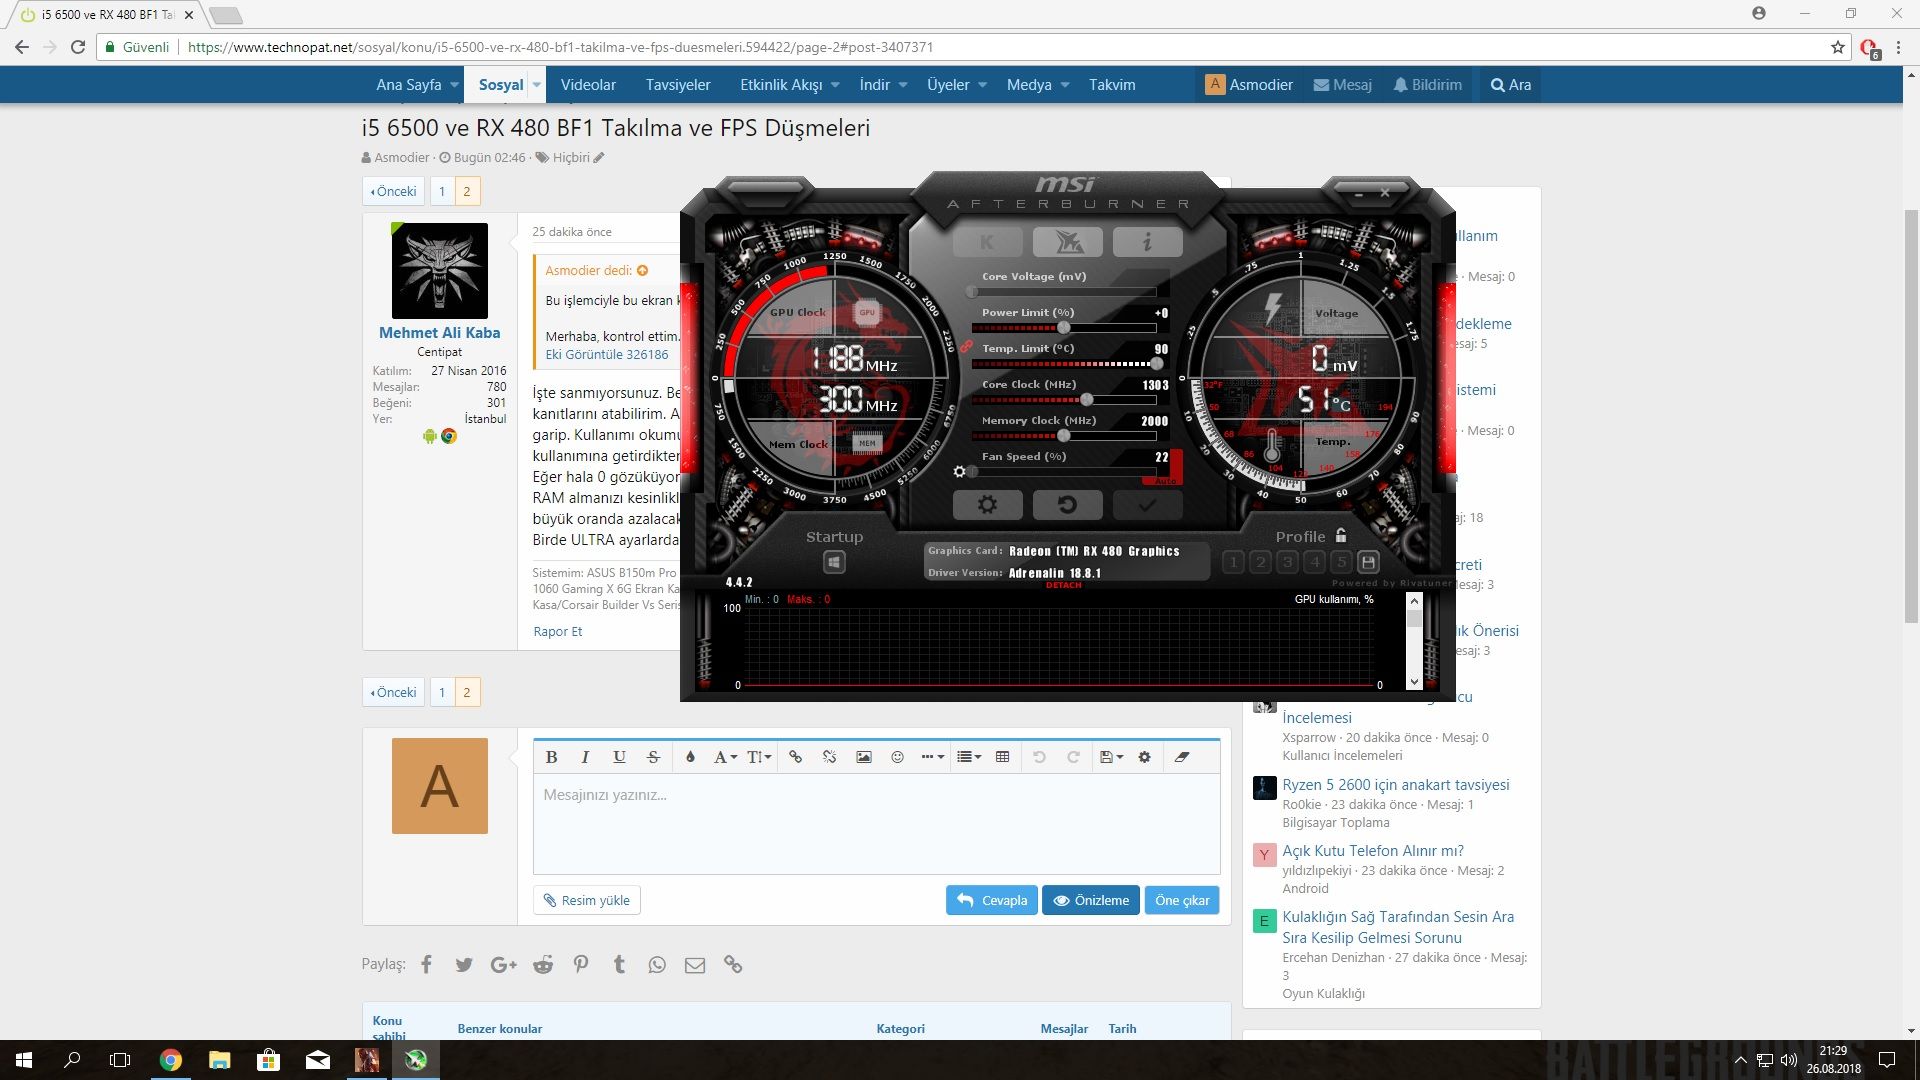Click the Afterburner info 'i' button

tap(1147, 242)
